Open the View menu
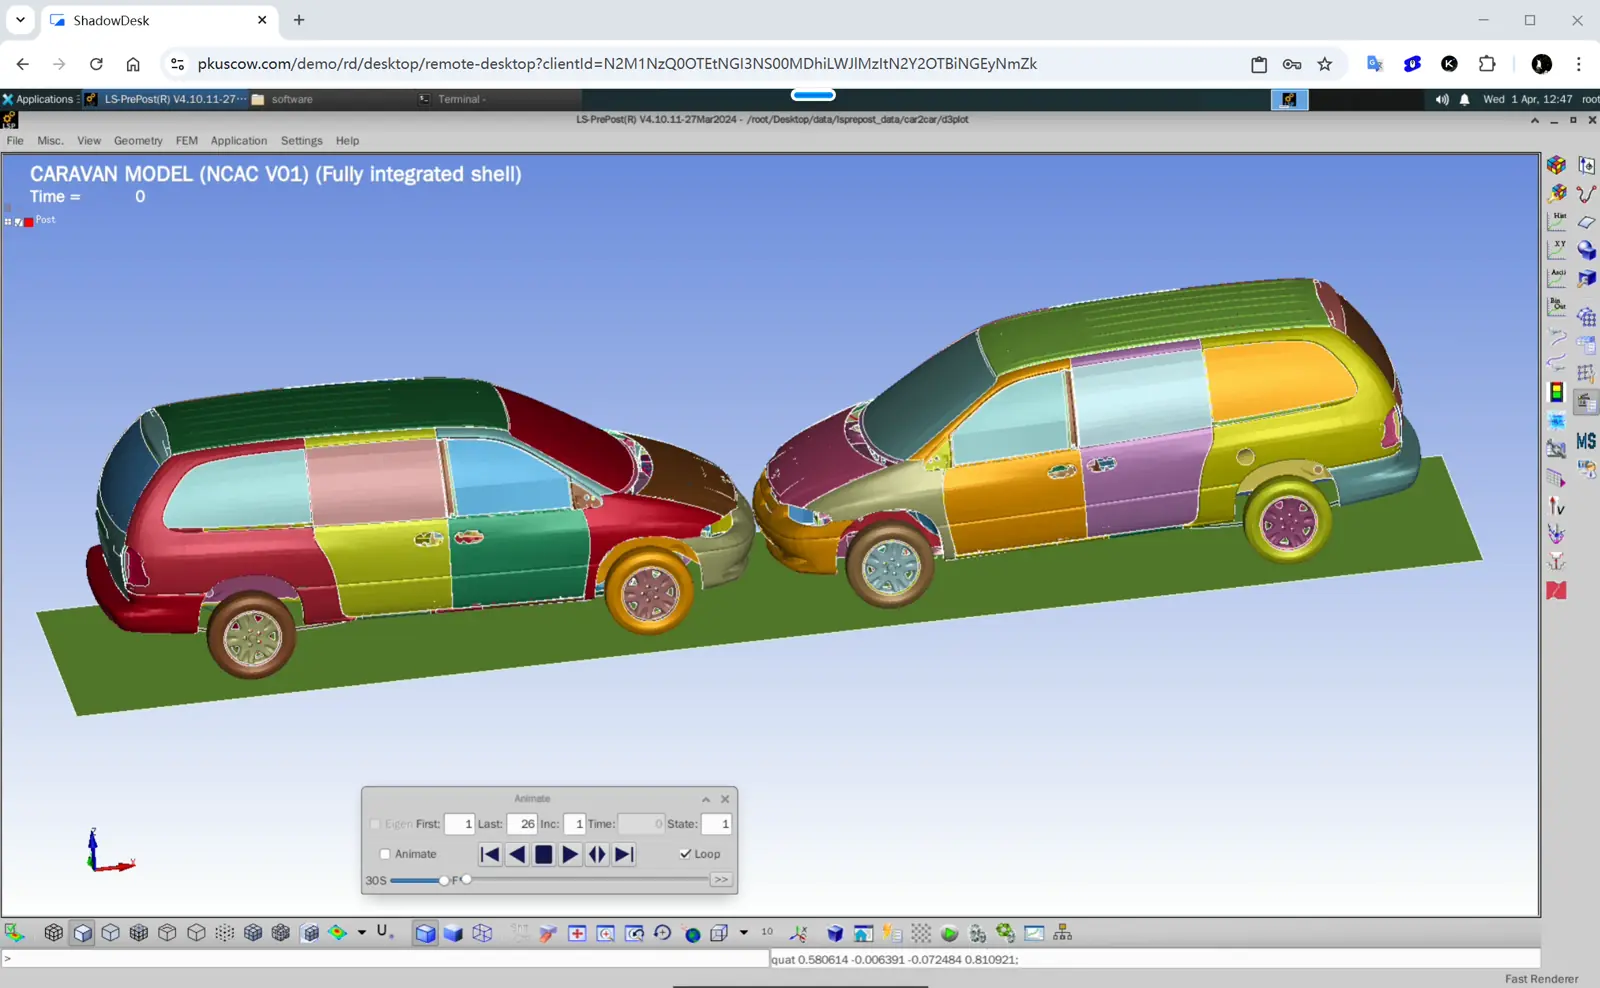This screenshot has height=988, width=1600. click(89, 141)
